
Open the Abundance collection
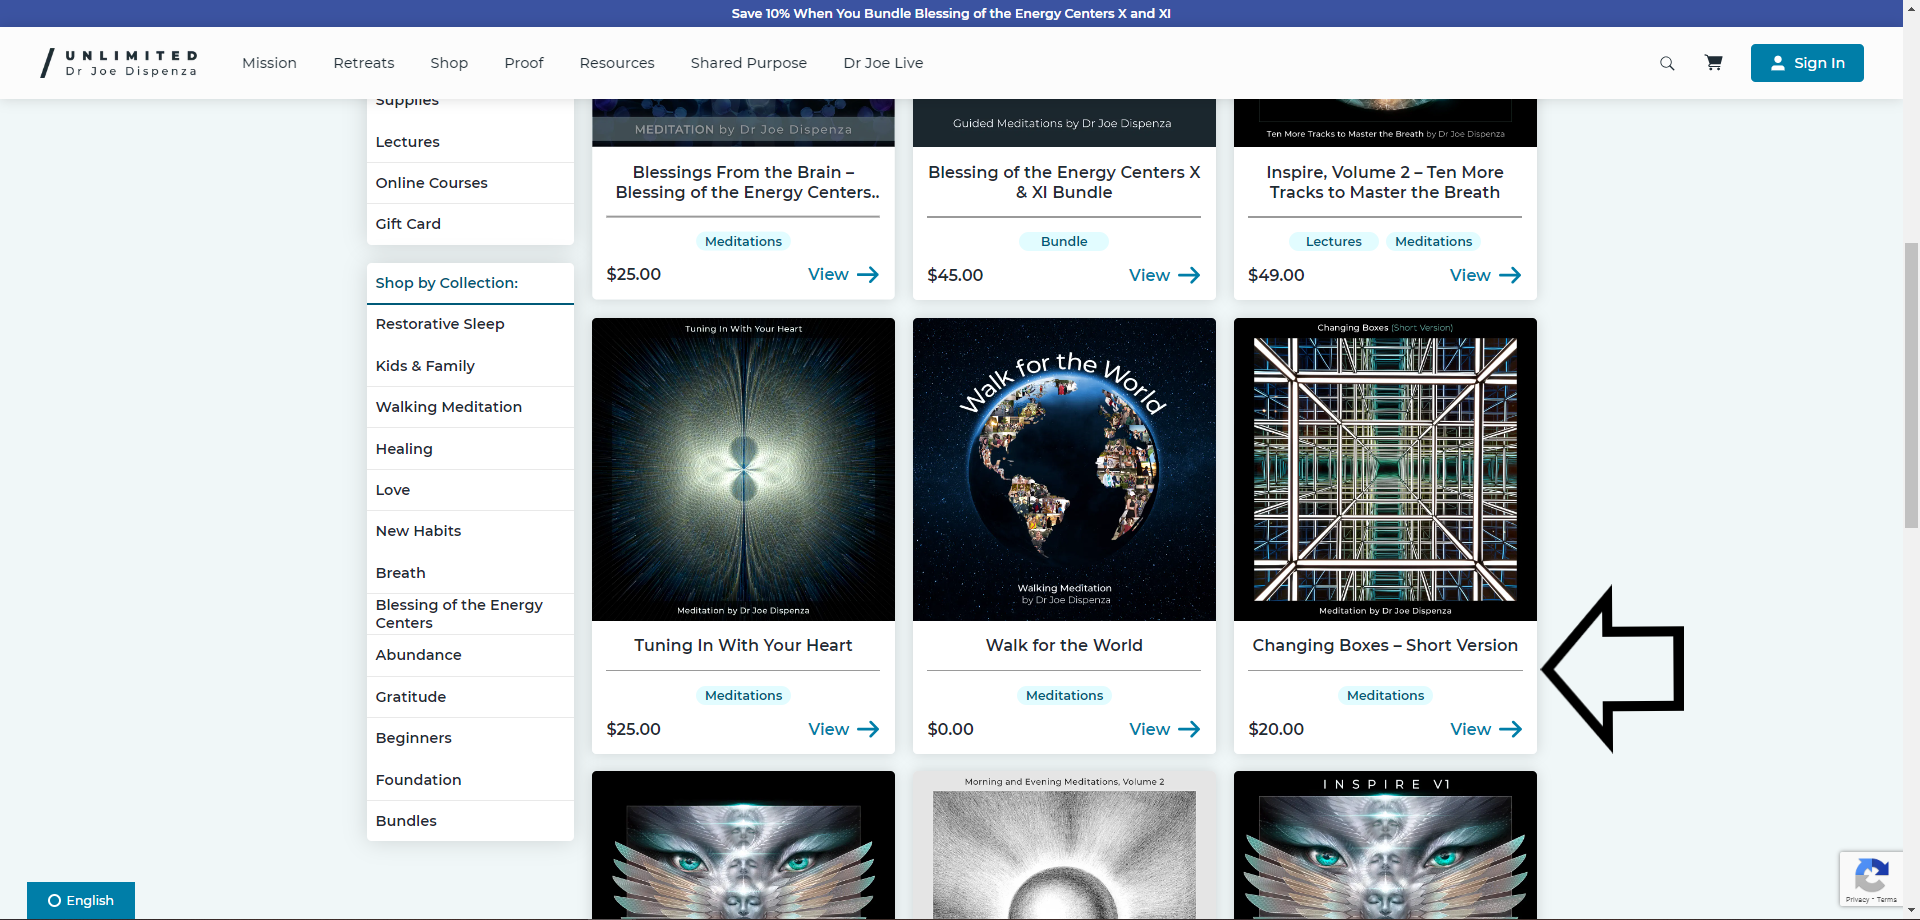point(470,655)
